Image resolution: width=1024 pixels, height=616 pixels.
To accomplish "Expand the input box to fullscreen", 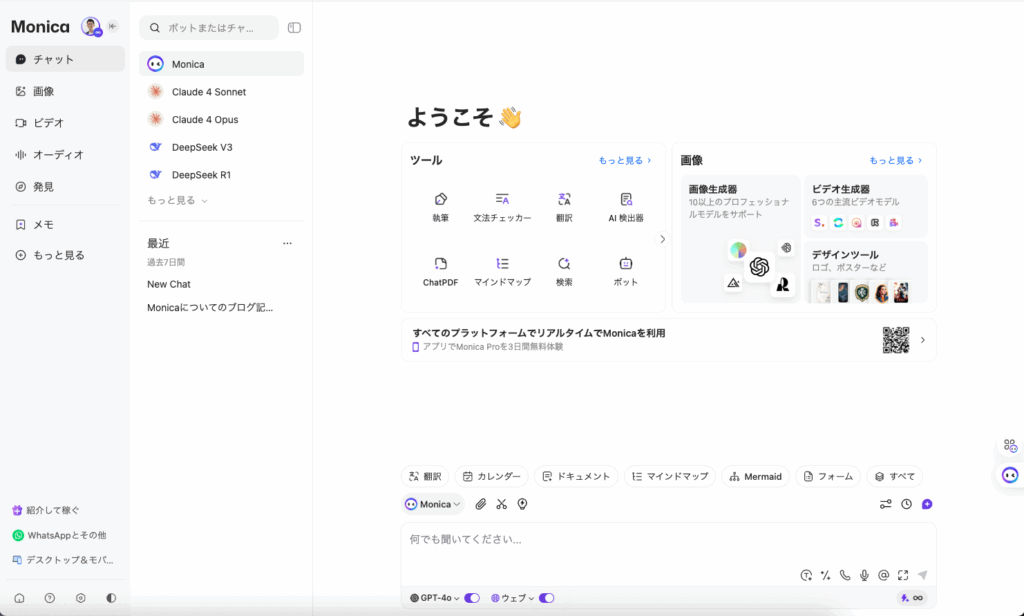I will pyautogui.click(x=903, y=575).
